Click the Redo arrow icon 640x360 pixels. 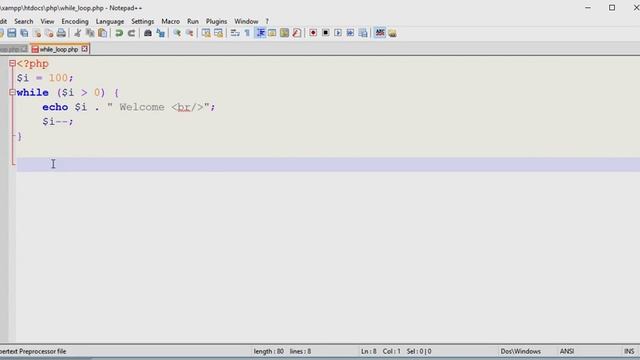click(131, 33)
